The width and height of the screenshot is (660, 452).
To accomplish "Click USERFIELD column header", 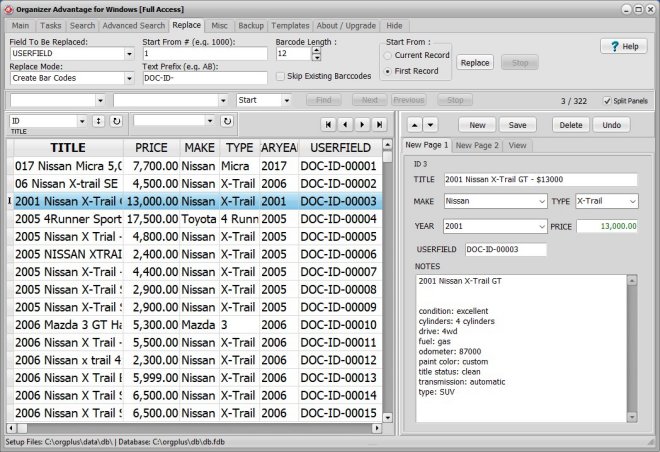I will [x=341, y=148].
